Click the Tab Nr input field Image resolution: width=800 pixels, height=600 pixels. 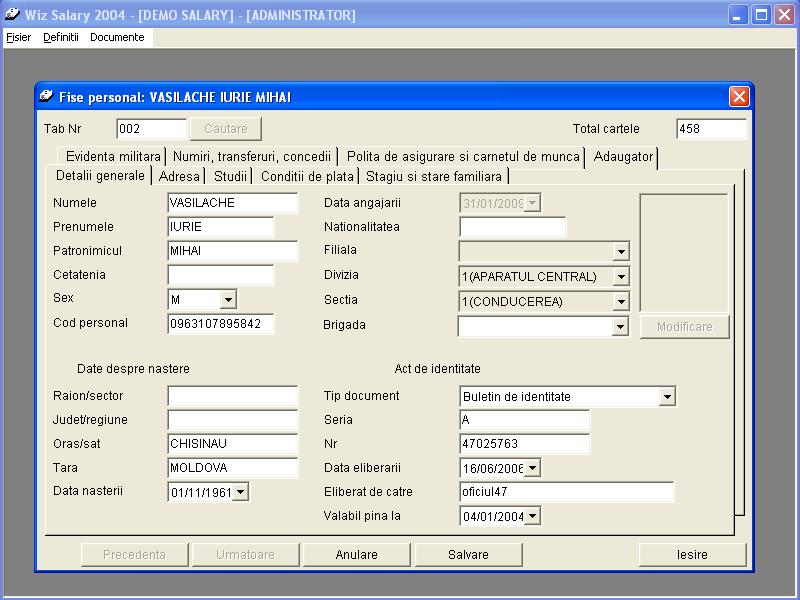pos(151,129)
